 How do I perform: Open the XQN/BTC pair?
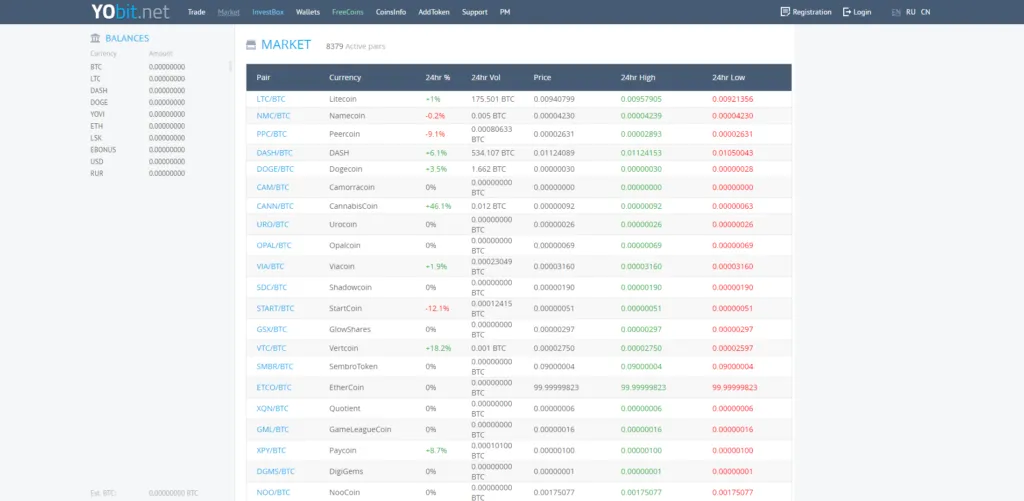(272, 408)
